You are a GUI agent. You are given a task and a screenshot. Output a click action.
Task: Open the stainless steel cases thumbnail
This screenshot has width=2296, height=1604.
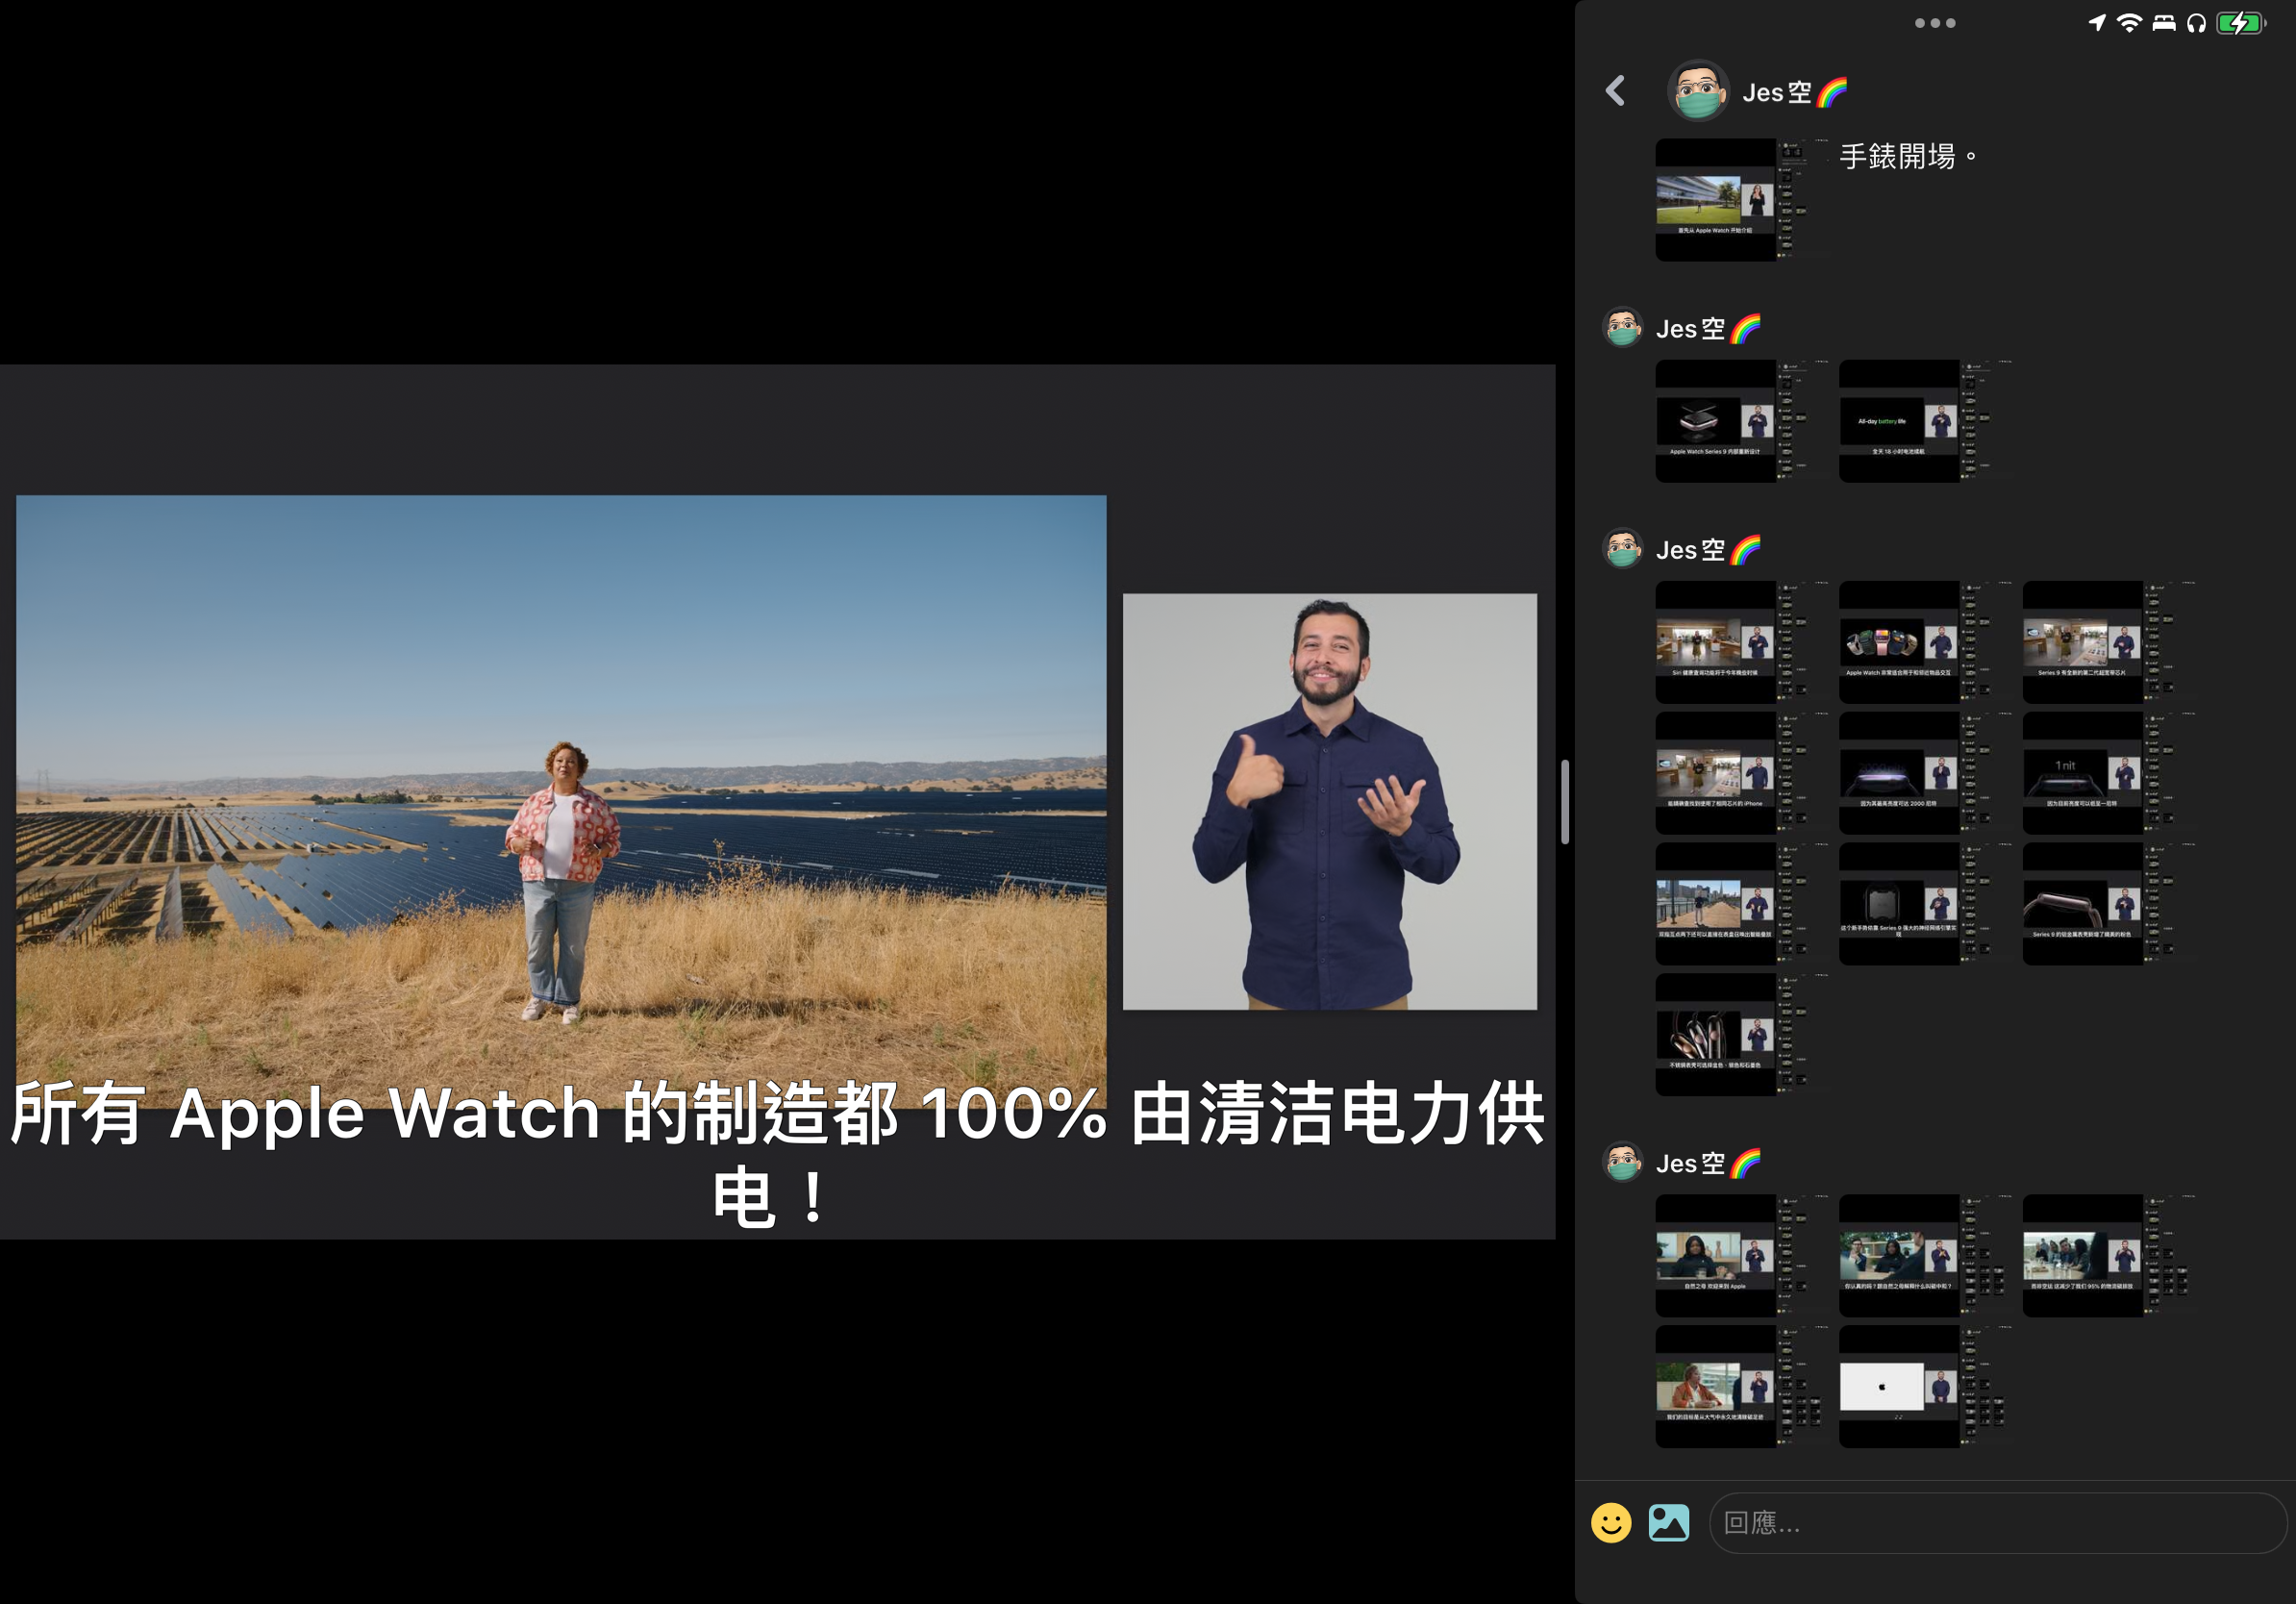[x=1743, y=1035]
